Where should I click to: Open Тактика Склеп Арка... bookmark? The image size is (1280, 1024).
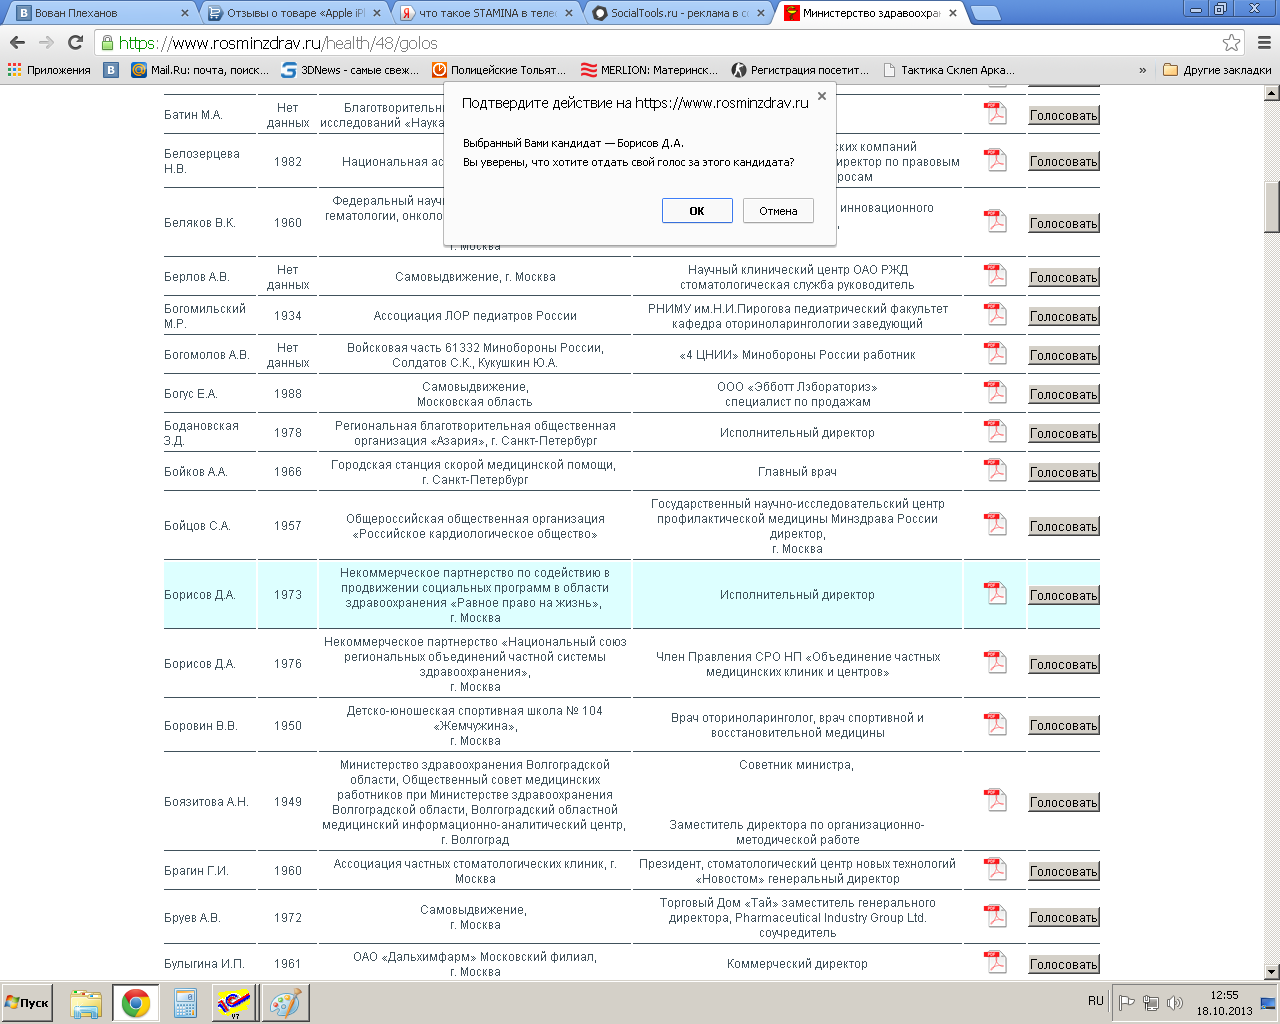click(949, 70)
